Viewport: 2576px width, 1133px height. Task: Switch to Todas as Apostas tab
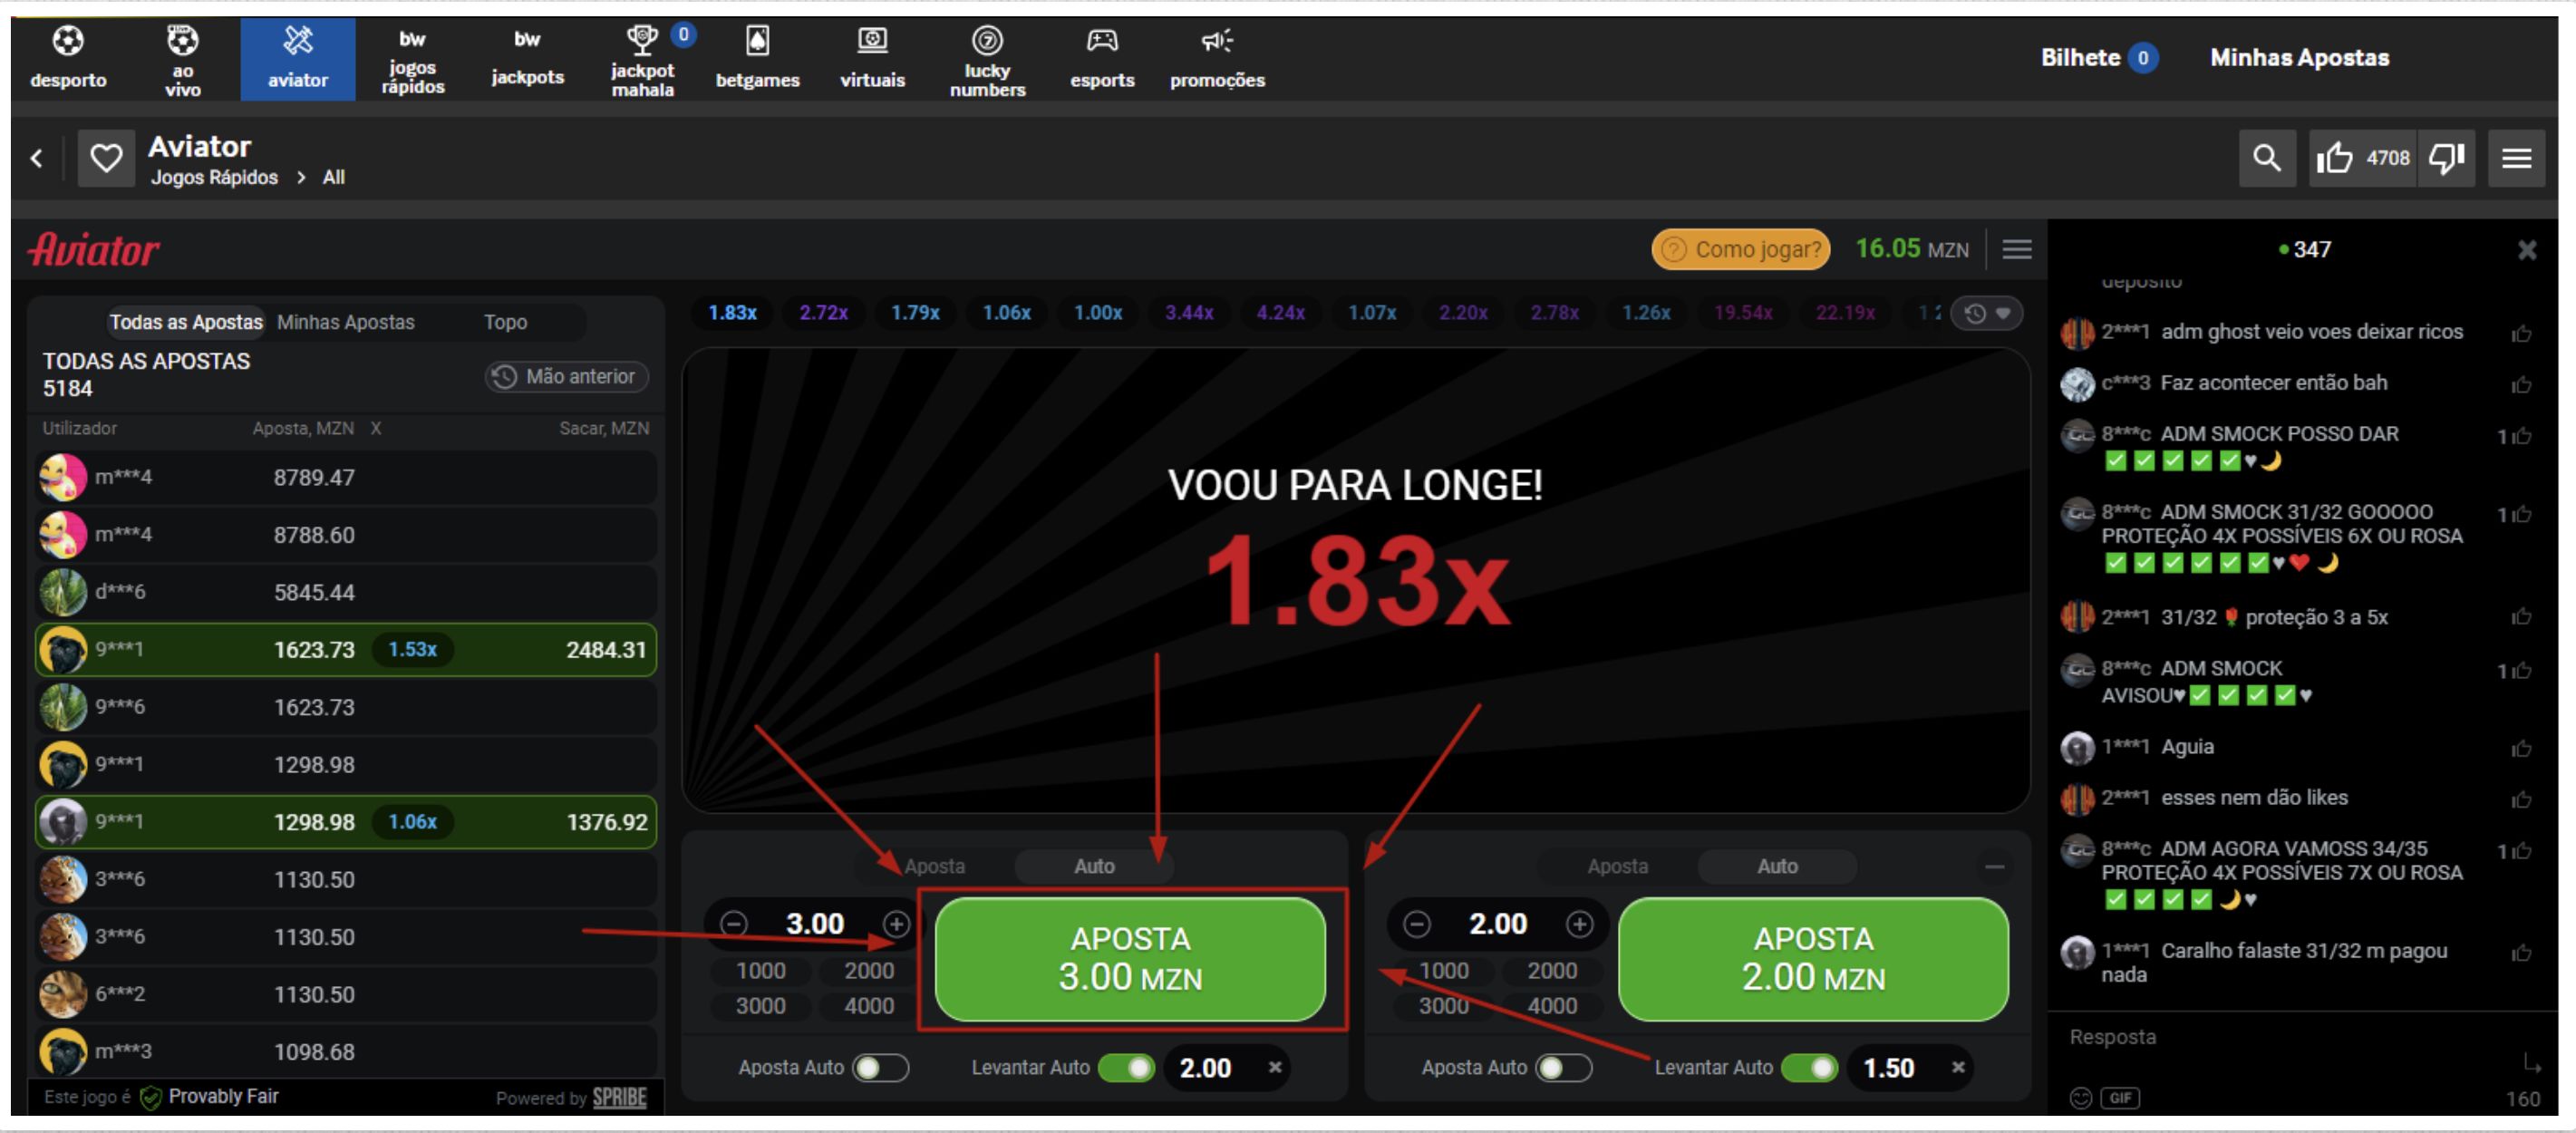[185, 322]
